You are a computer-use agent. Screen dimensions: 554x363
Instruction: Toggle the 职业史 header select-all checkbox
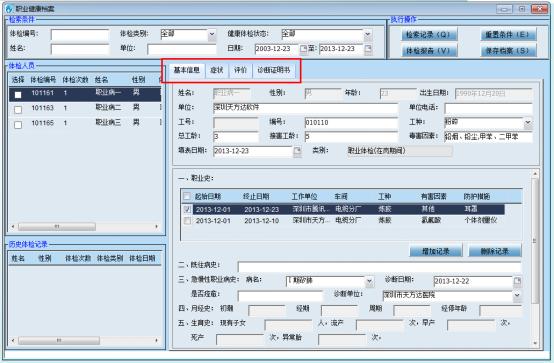[187, 196]
